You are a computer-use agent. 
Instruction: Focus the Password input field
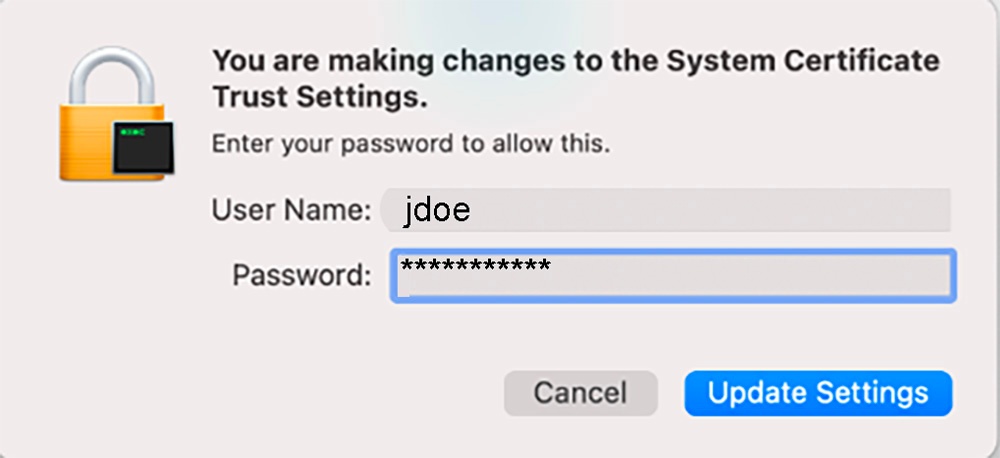point(673,276)
